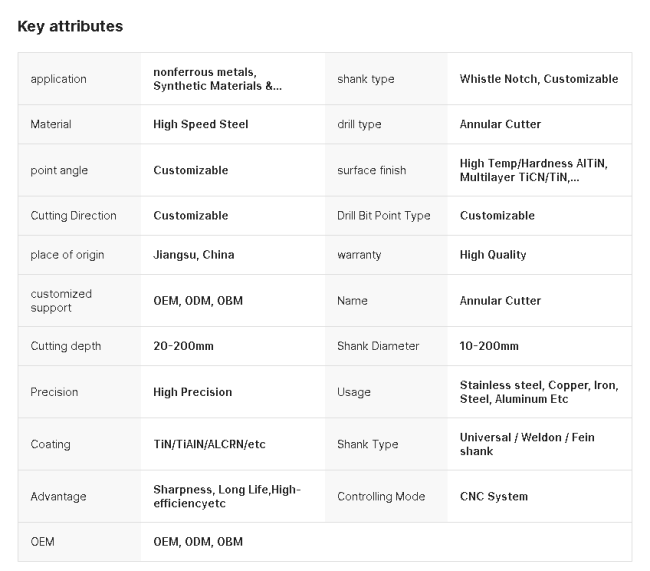Click the "20-200mm" cutting depth value
This screenshot has width=650, height=571.
pos(183,346)
